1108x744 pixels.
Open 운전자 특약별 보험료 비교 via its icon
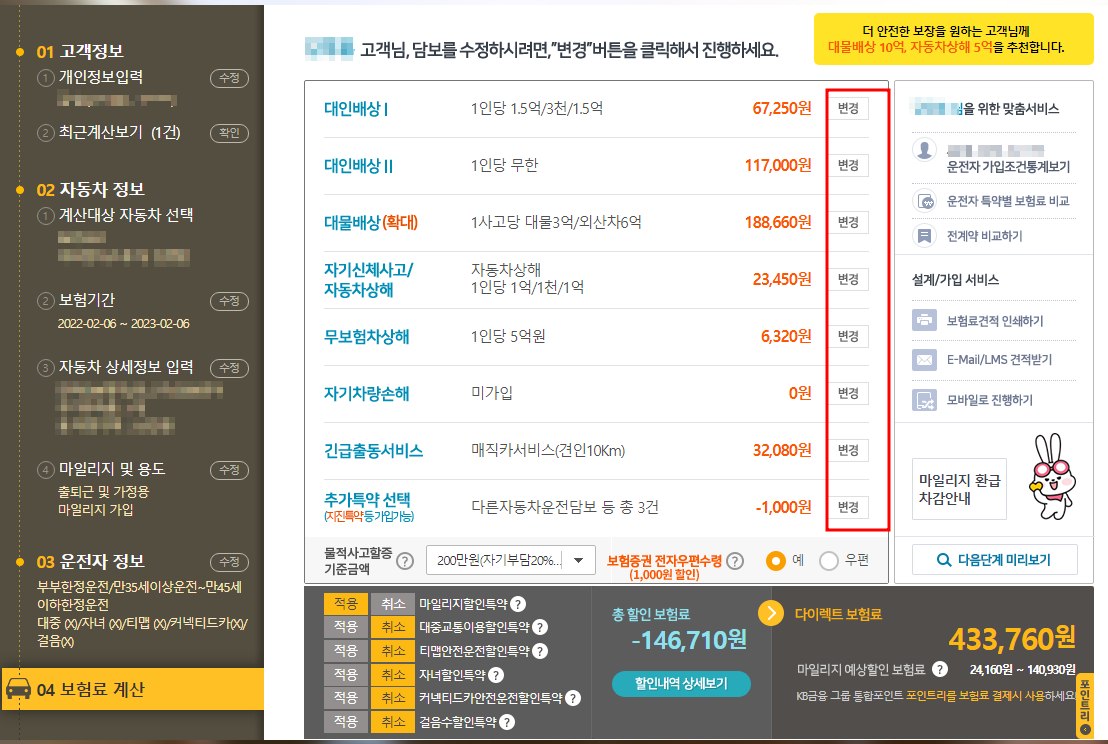coord(925,201)
